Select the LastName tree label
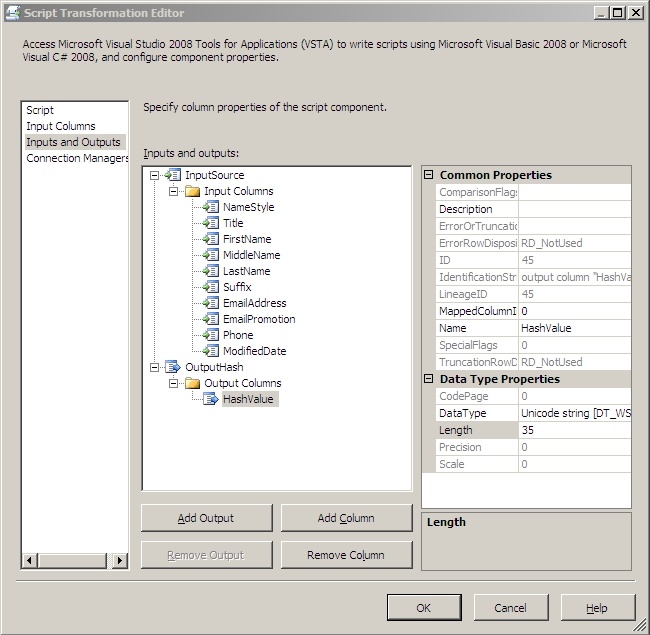Screen dimensions: 650x635 [x=247, y=271]
